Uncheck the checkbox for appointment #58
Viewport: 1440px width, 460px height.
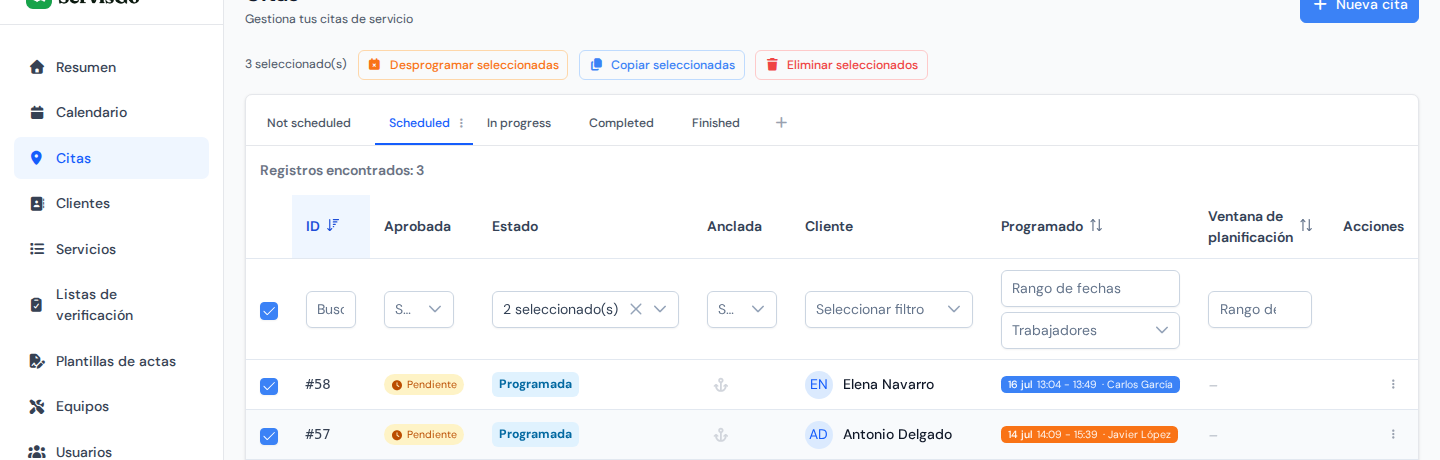click(x=269, y=386)
